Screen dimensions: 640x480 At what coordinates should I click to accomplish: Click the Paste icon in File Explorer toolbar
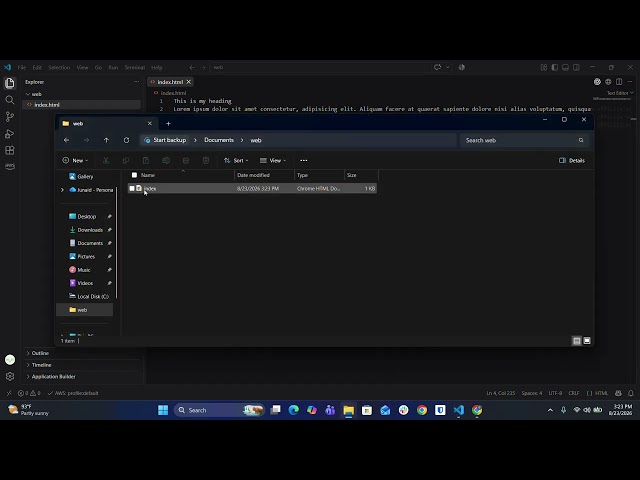[146, 160]
